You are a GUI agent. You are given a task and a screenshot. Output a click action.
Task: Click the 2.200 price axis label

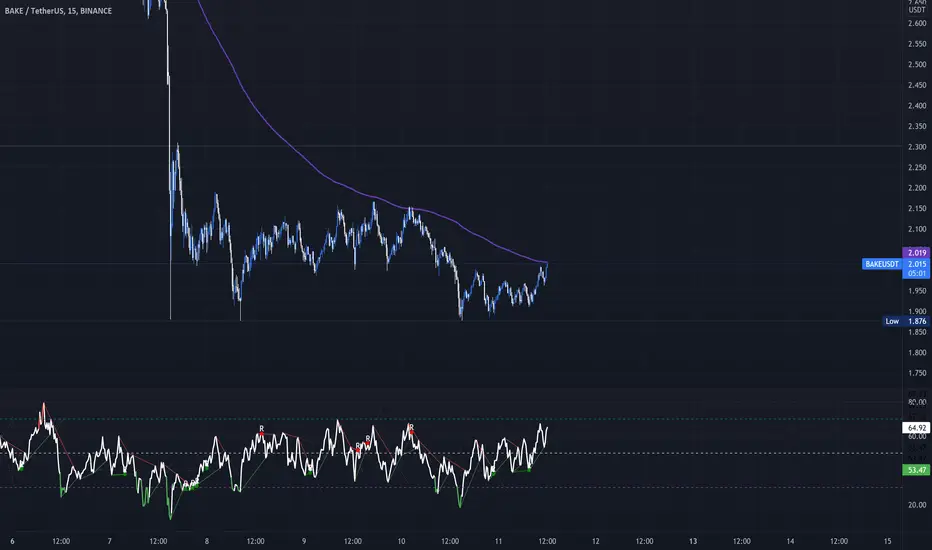[917, 187]
